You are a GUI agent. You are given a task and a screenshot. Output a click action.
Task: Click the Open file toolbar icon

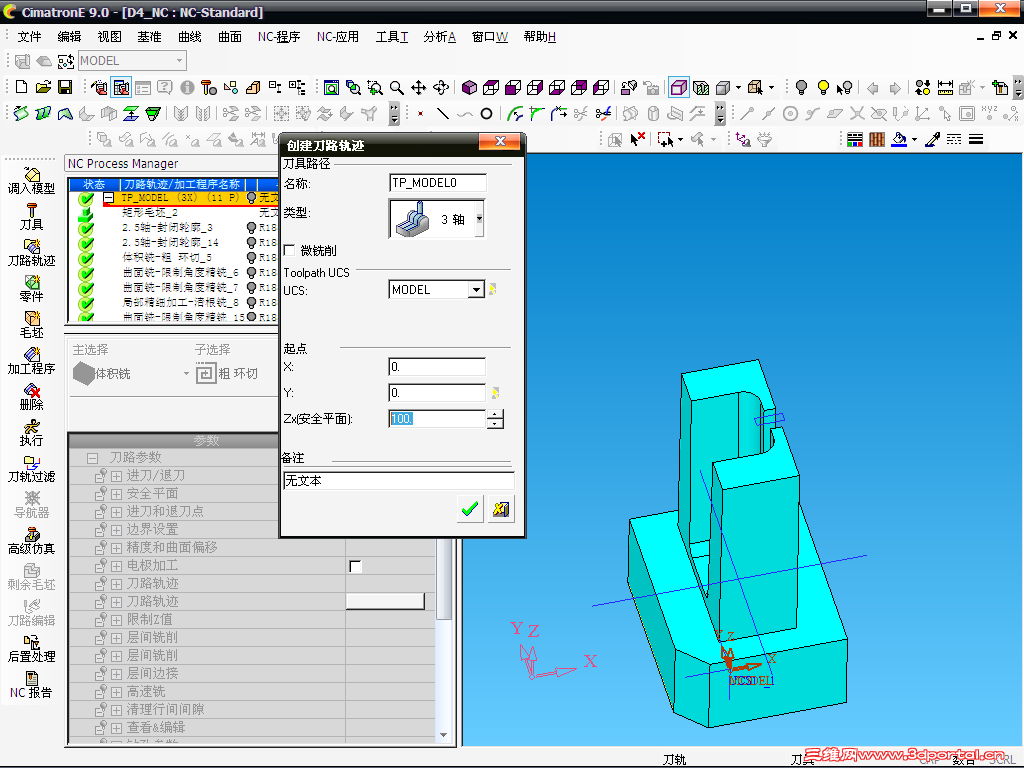[43, 87]
